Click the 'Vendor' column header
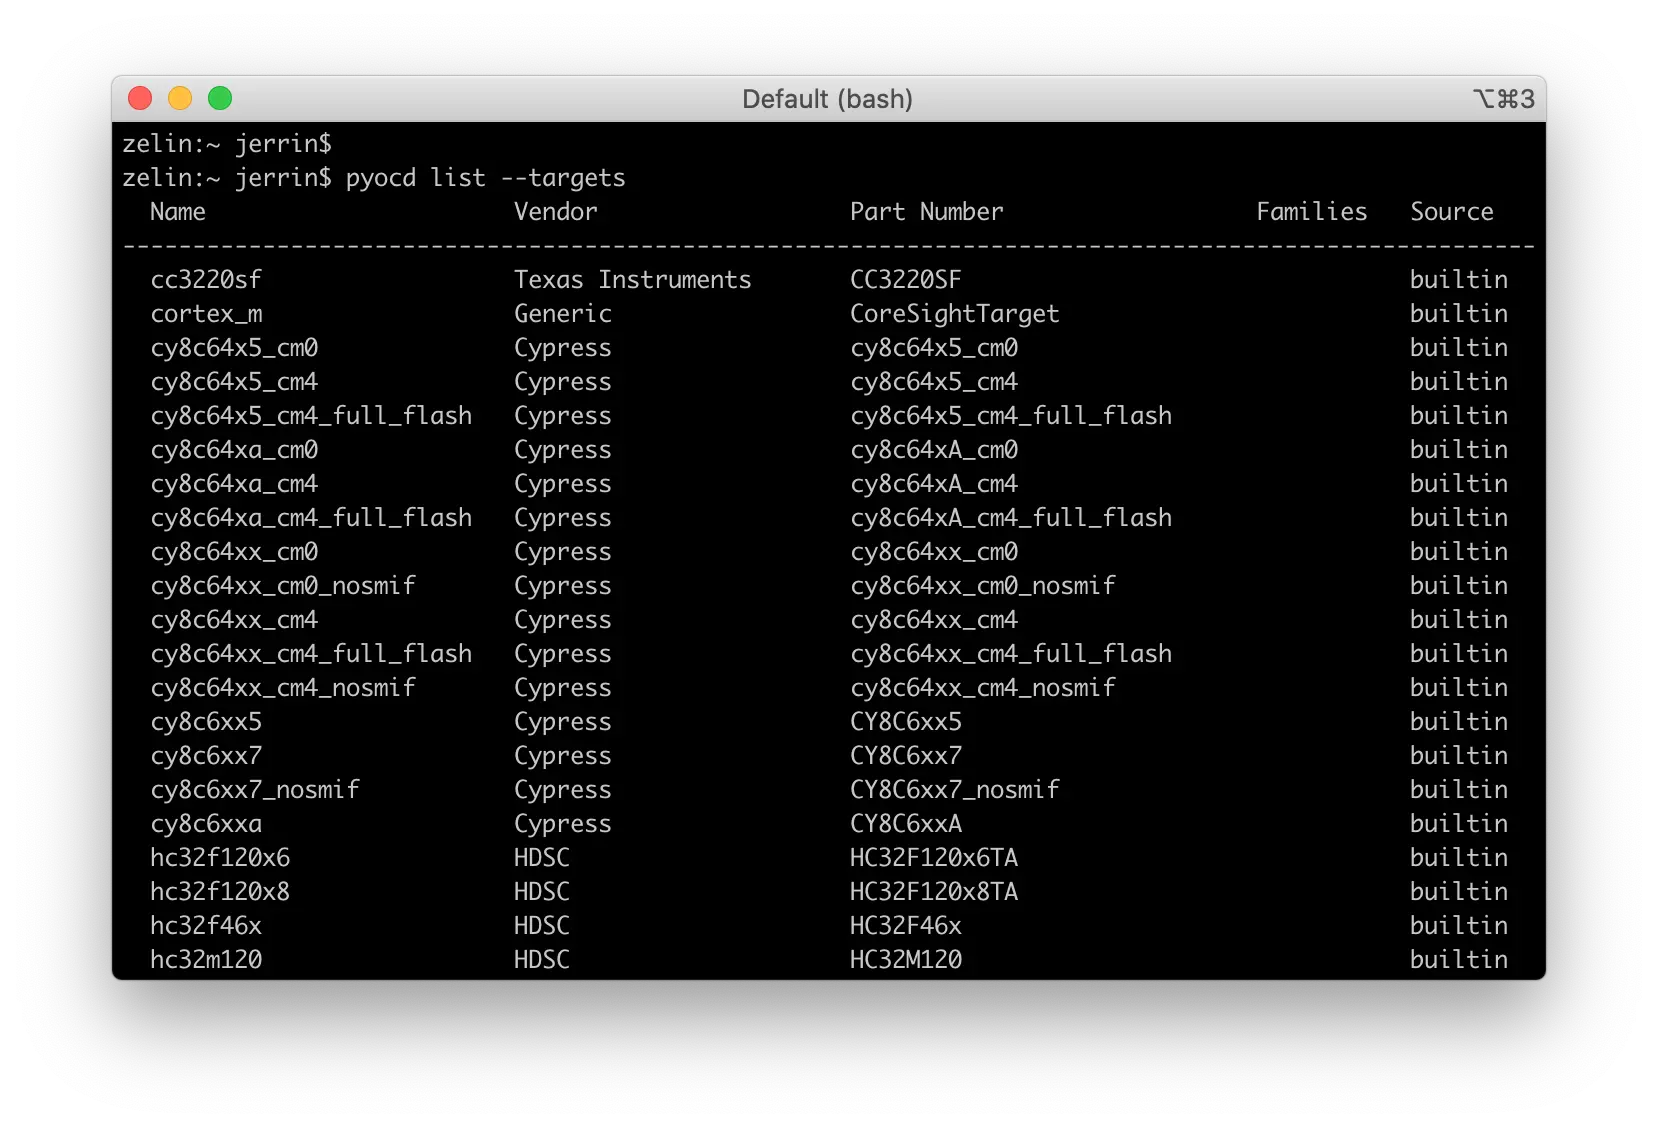The image size is (1658, 1128). 556,212
